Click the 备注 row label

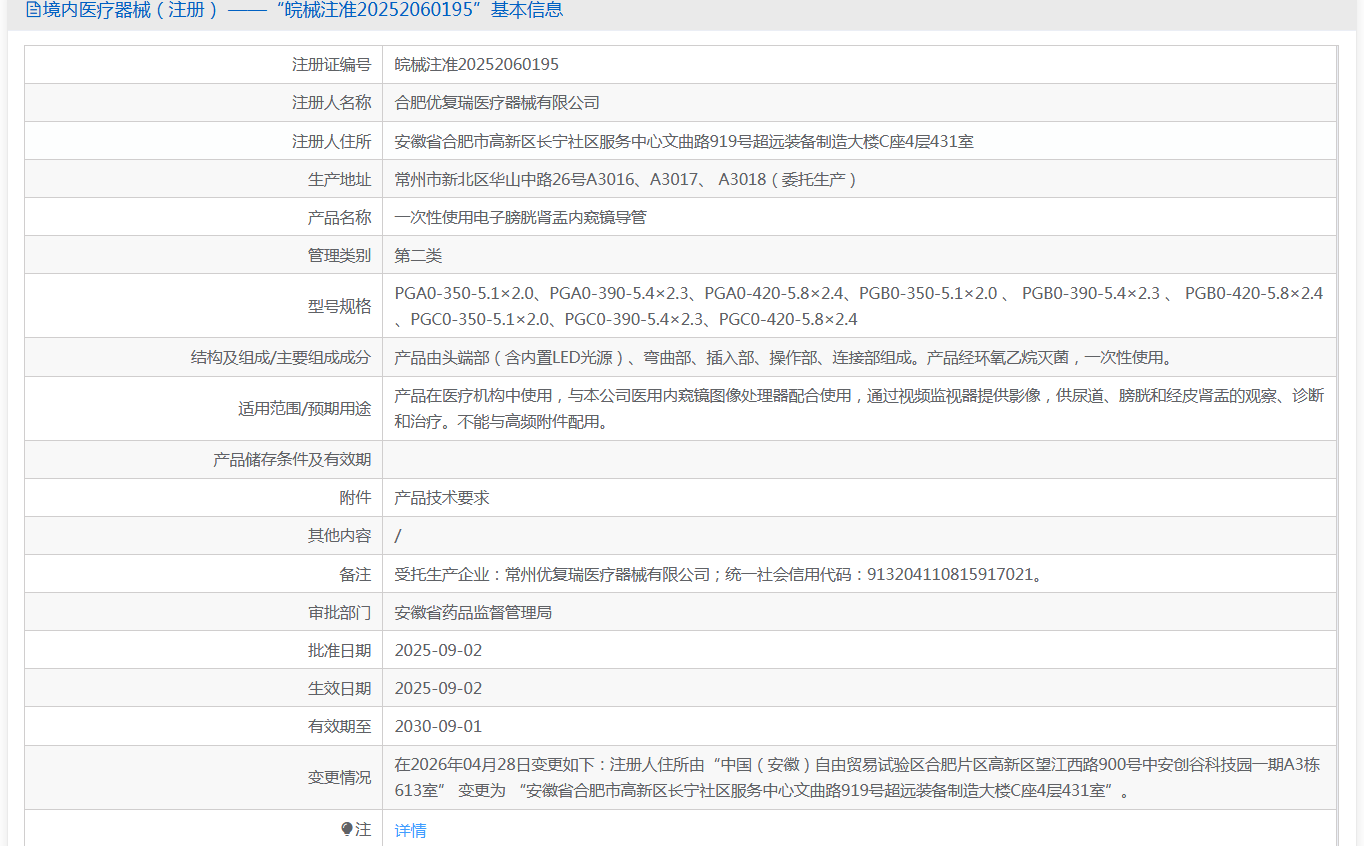[x=355, y=574]
